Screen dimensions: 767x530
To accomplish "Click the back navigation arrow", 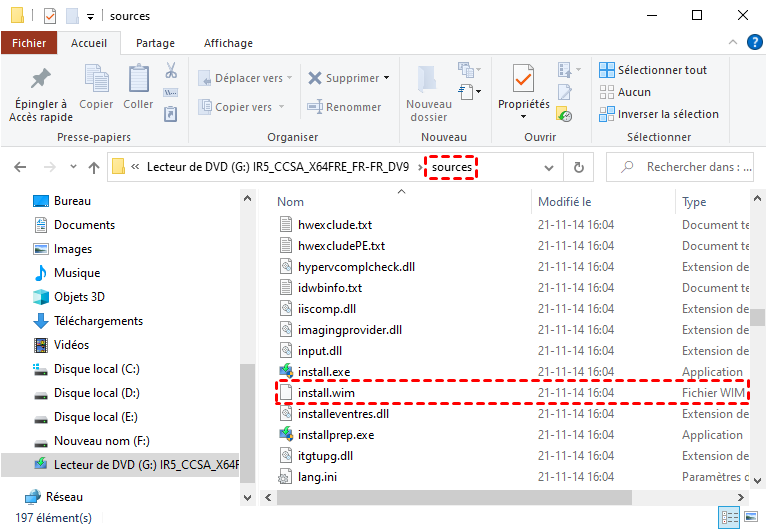I will point(20,167).
